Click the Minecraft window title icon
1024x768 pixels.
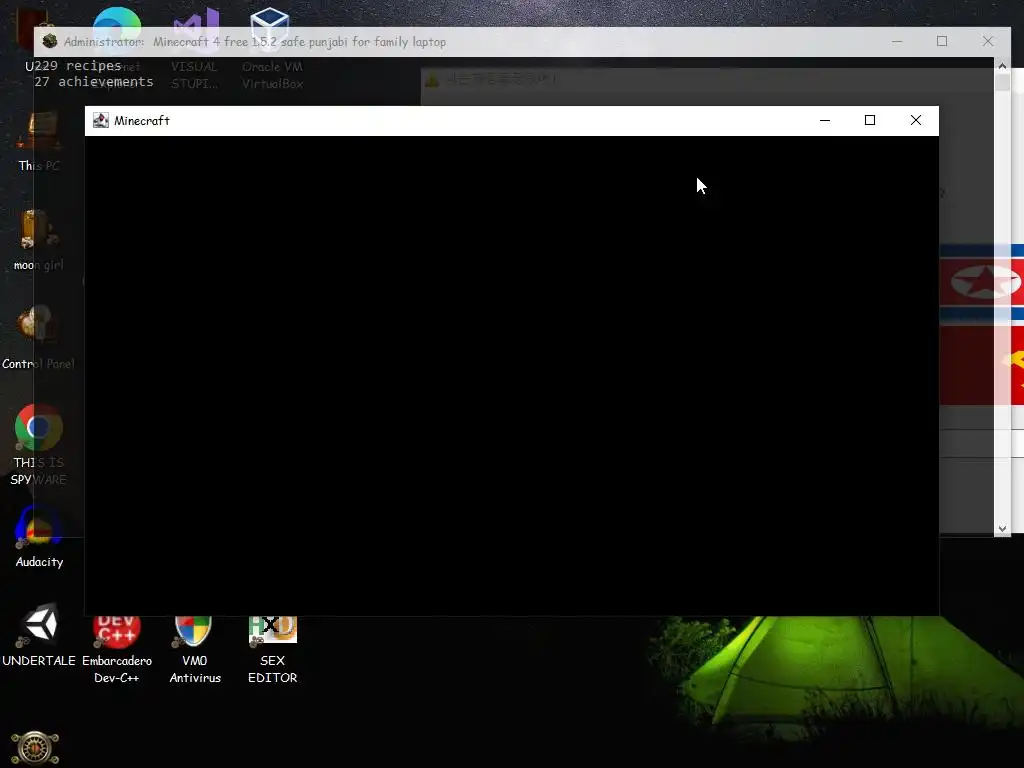click(x=101, y=120)
